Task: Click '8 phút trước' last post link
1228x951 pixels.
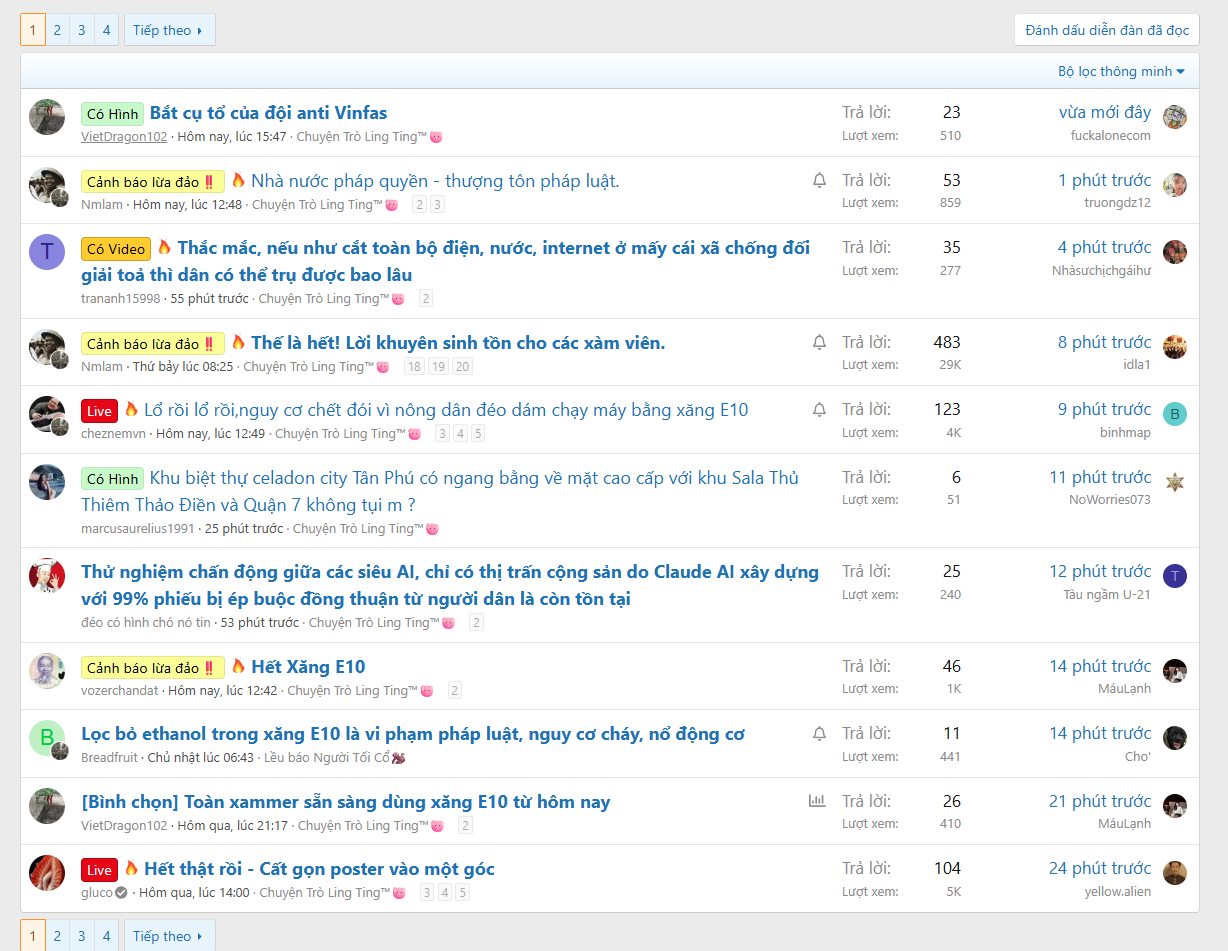Action: (1105, 343)
